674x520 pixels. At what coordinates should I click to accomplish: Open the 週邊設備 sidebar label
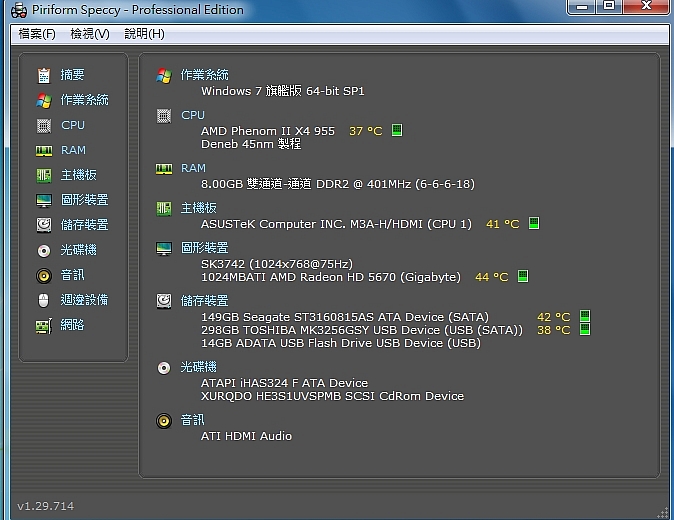point(84,300)
